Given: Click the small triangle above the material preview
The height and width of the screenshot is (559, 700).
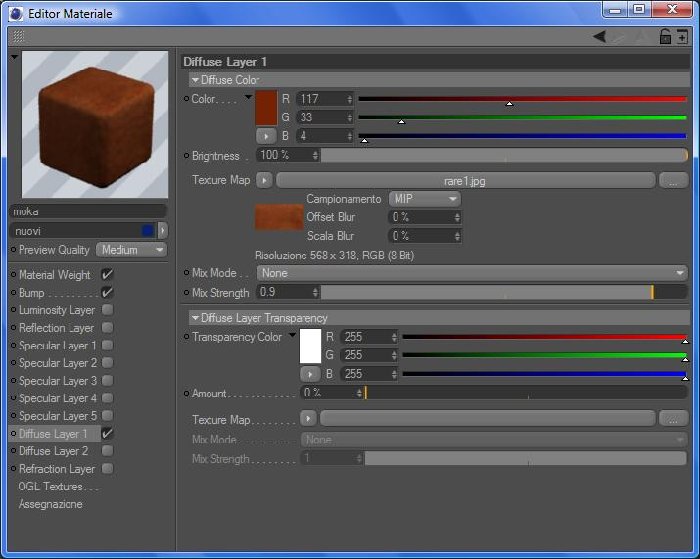Looking at the screenshot, I should pyautogui.click(x=15, y=57).
